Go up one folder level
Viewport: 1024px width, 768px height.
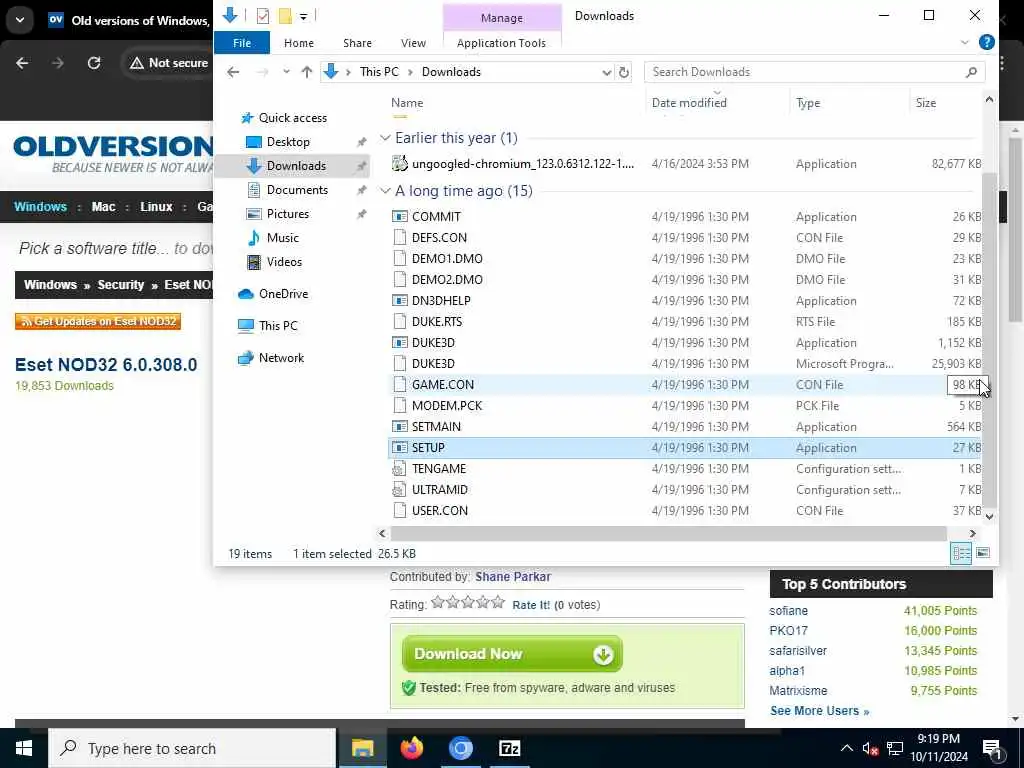[x=306, y=72]
